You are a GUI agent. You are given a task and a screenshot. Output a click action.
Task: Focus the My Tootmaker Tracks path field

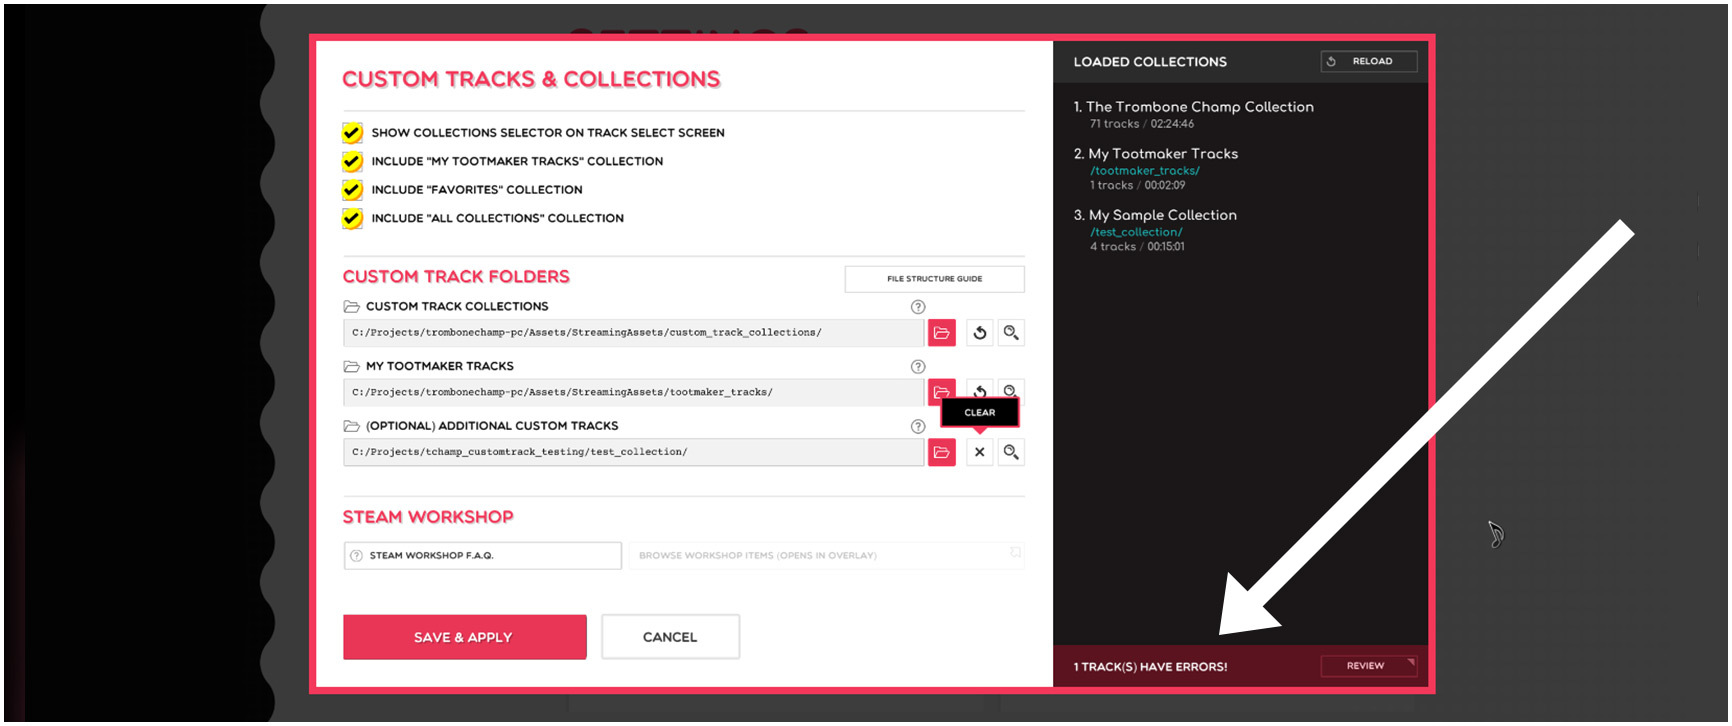(634, 393)
